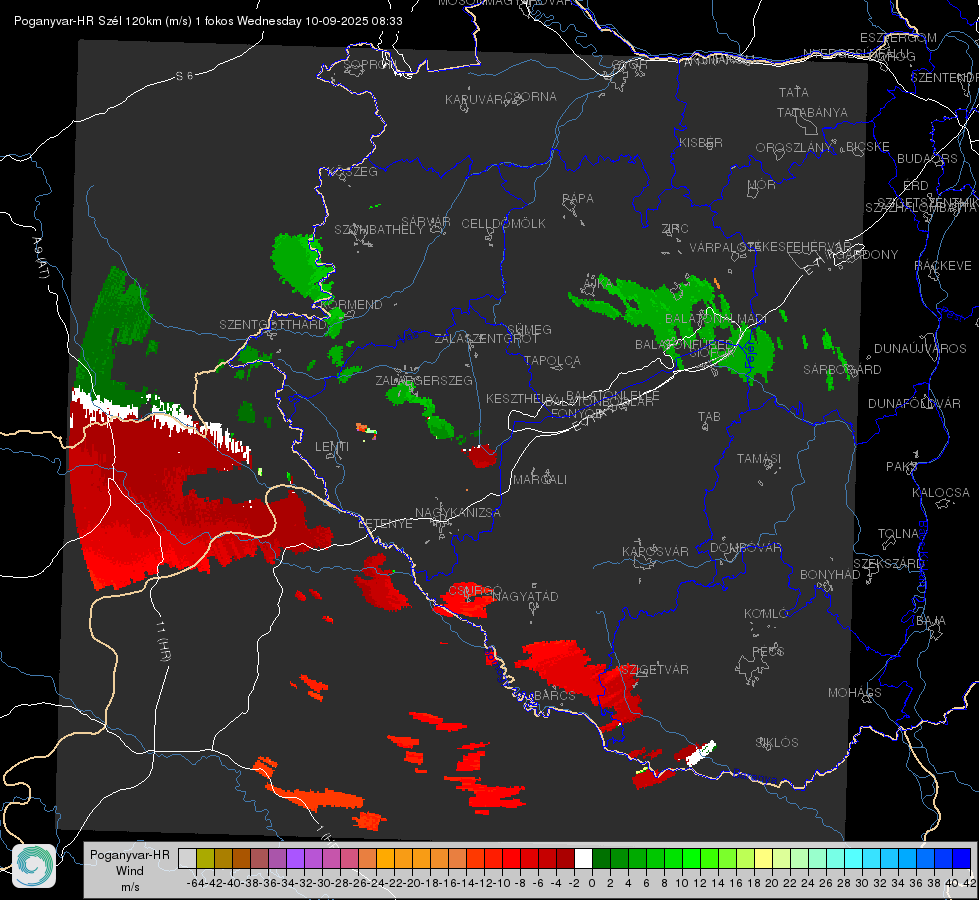
Task: Click the KISBER city label
Action: click(x=701, y=142)
